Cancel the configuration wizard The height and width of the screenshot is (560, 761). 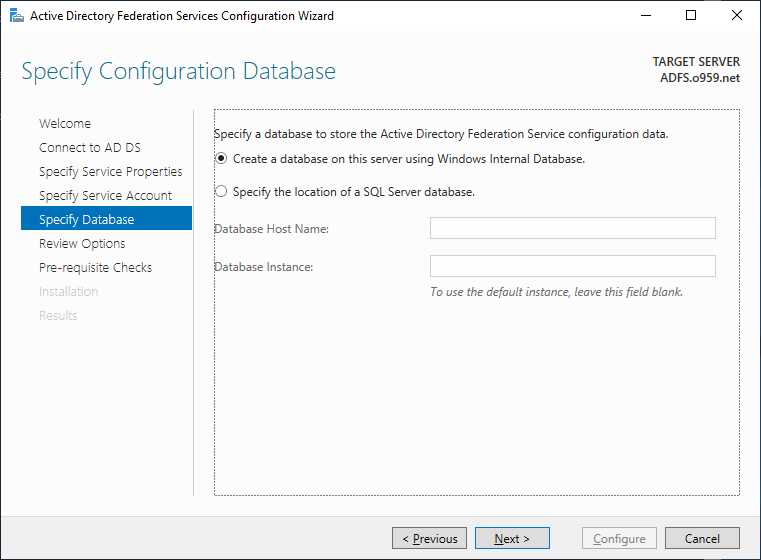click(702, 538)
